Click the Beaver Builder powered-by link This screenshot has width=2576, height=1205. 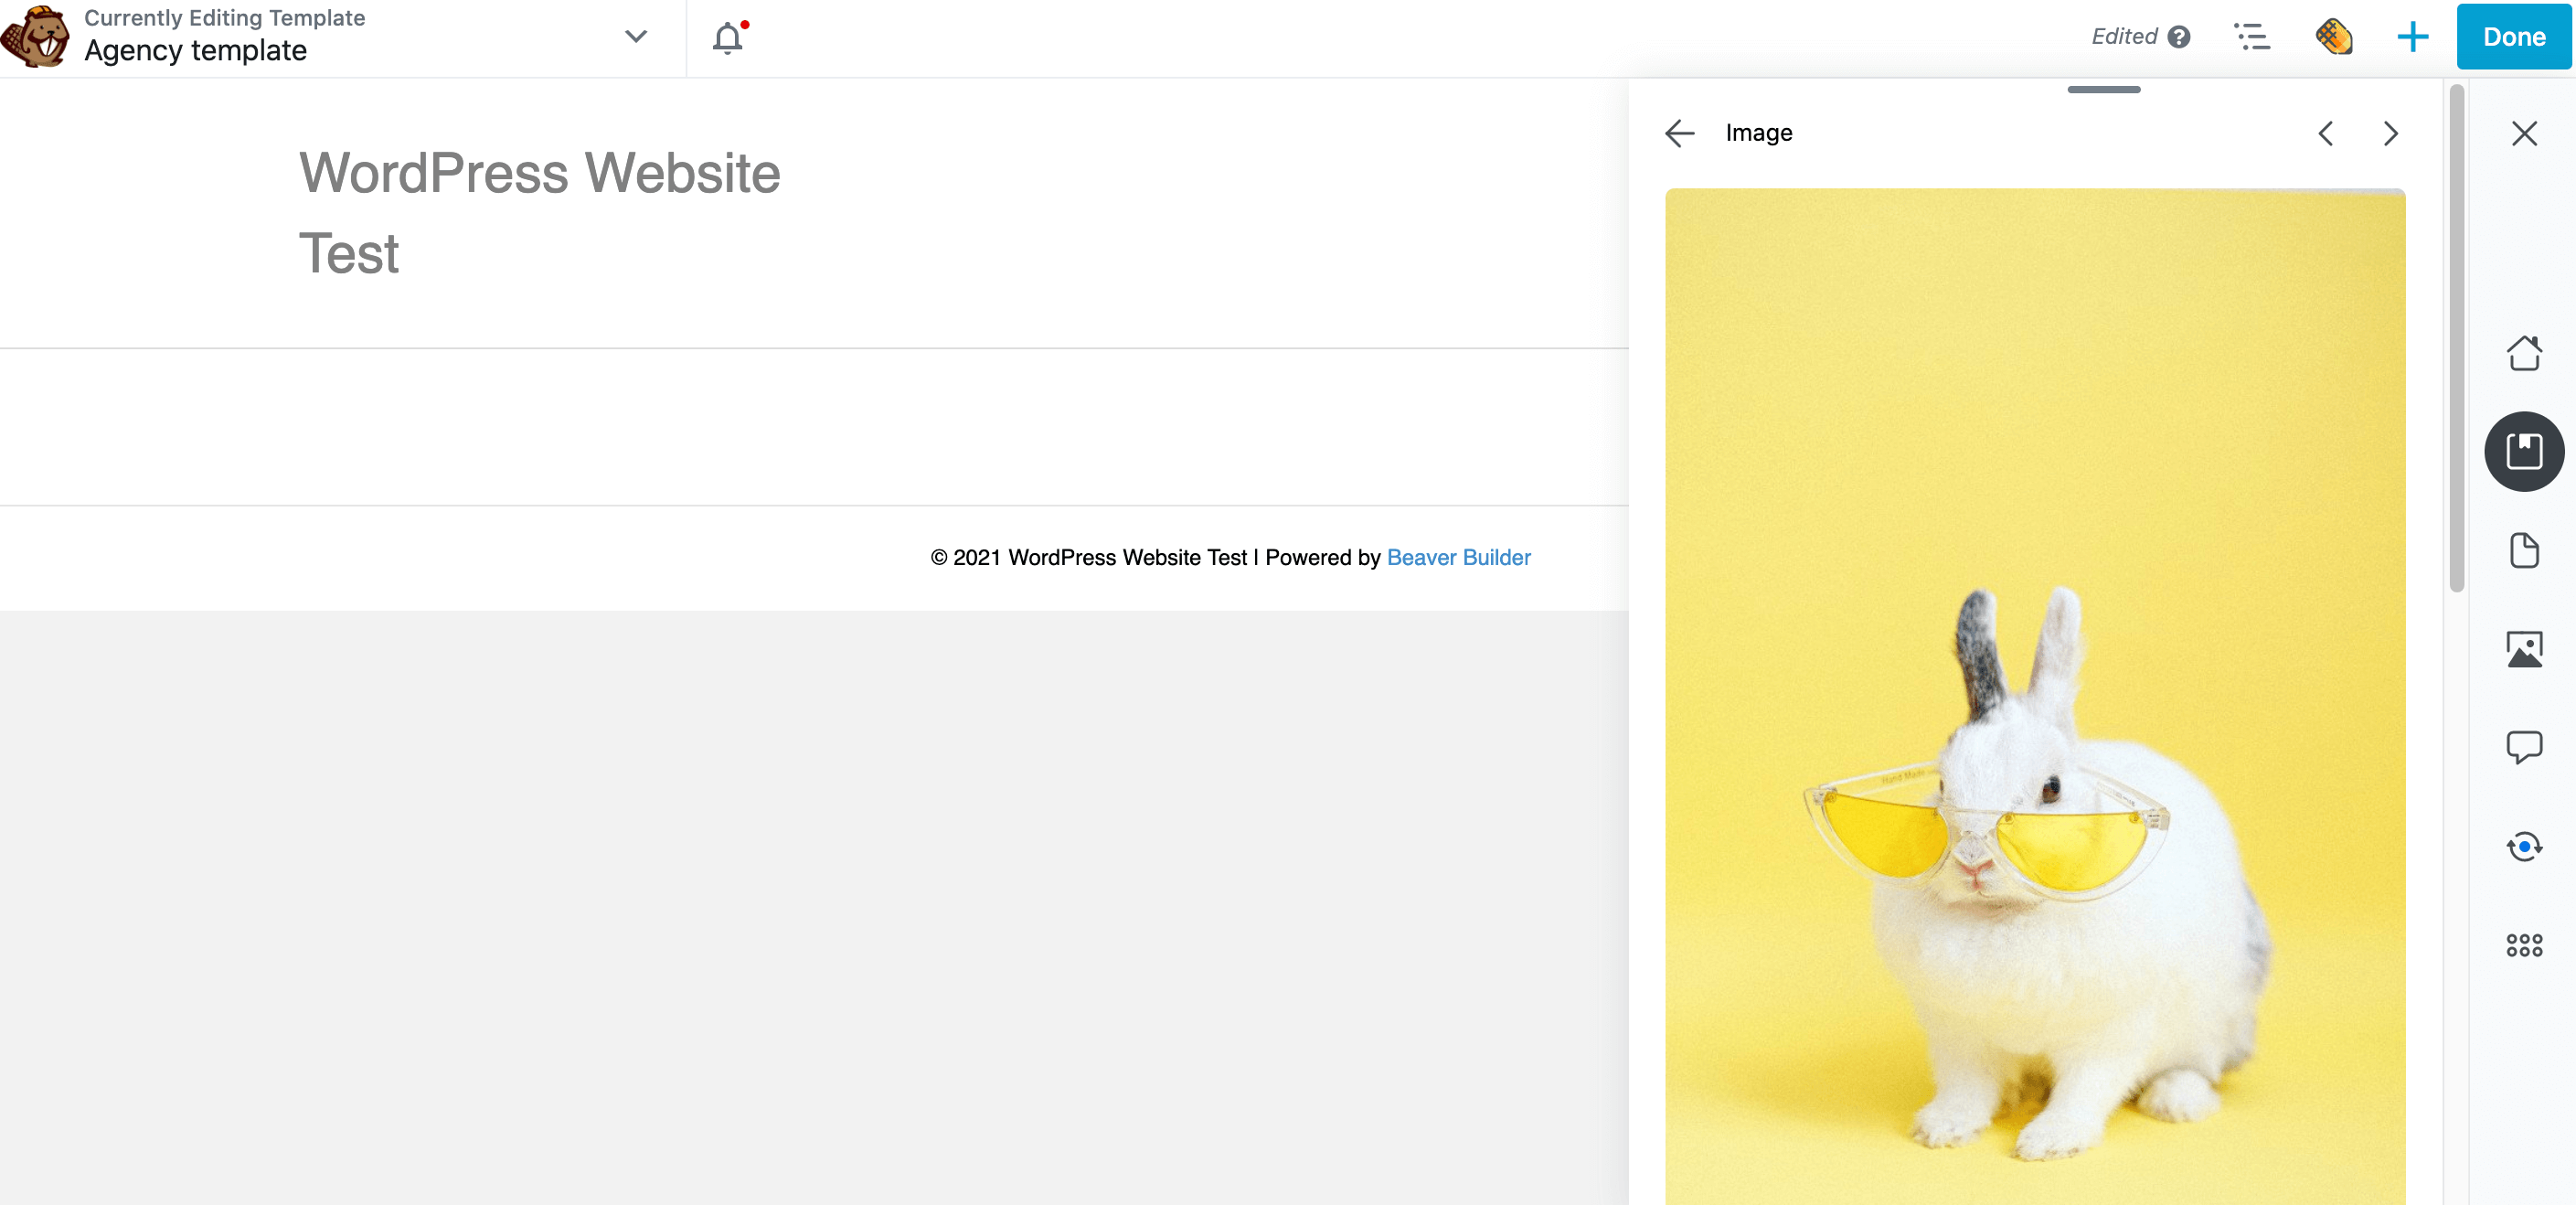[1457, 558]
